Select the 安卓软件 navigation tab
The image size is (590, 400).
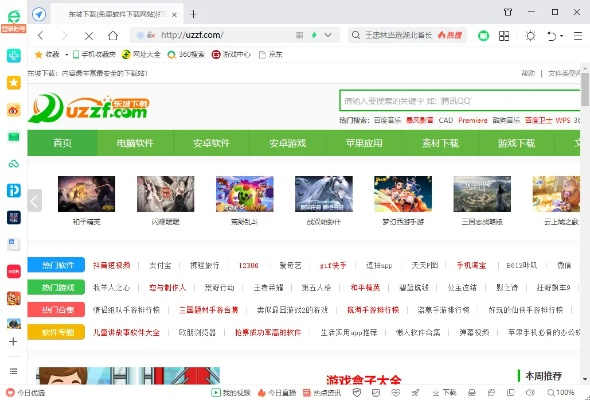(211, 143)
